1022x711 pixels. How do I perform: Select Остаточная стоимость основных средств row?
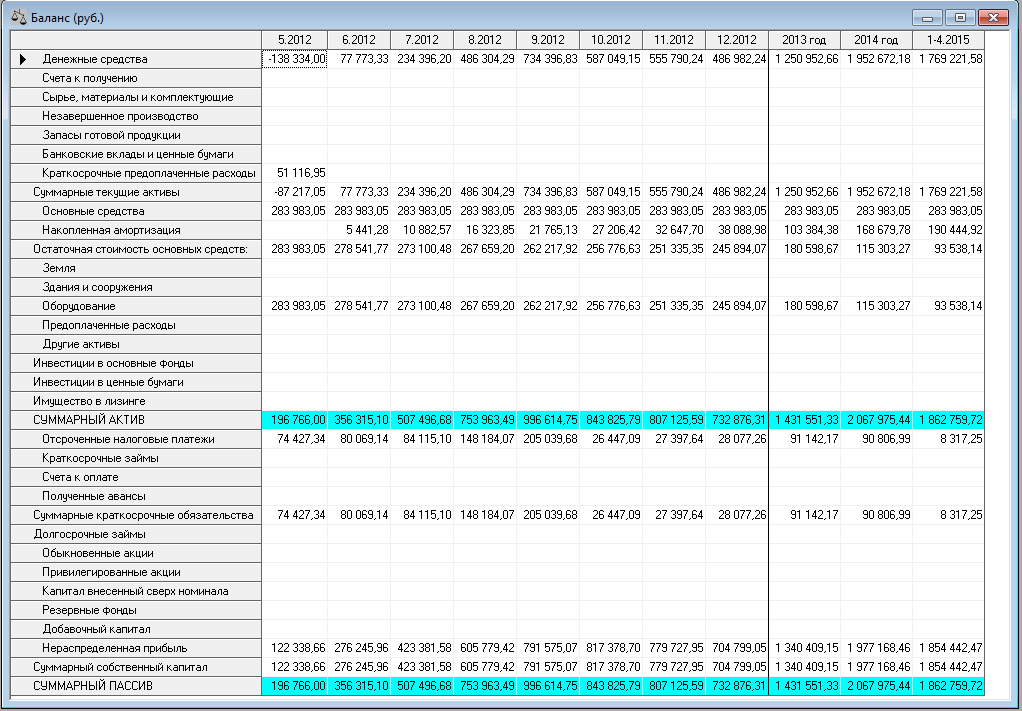(x=136, y=249)
